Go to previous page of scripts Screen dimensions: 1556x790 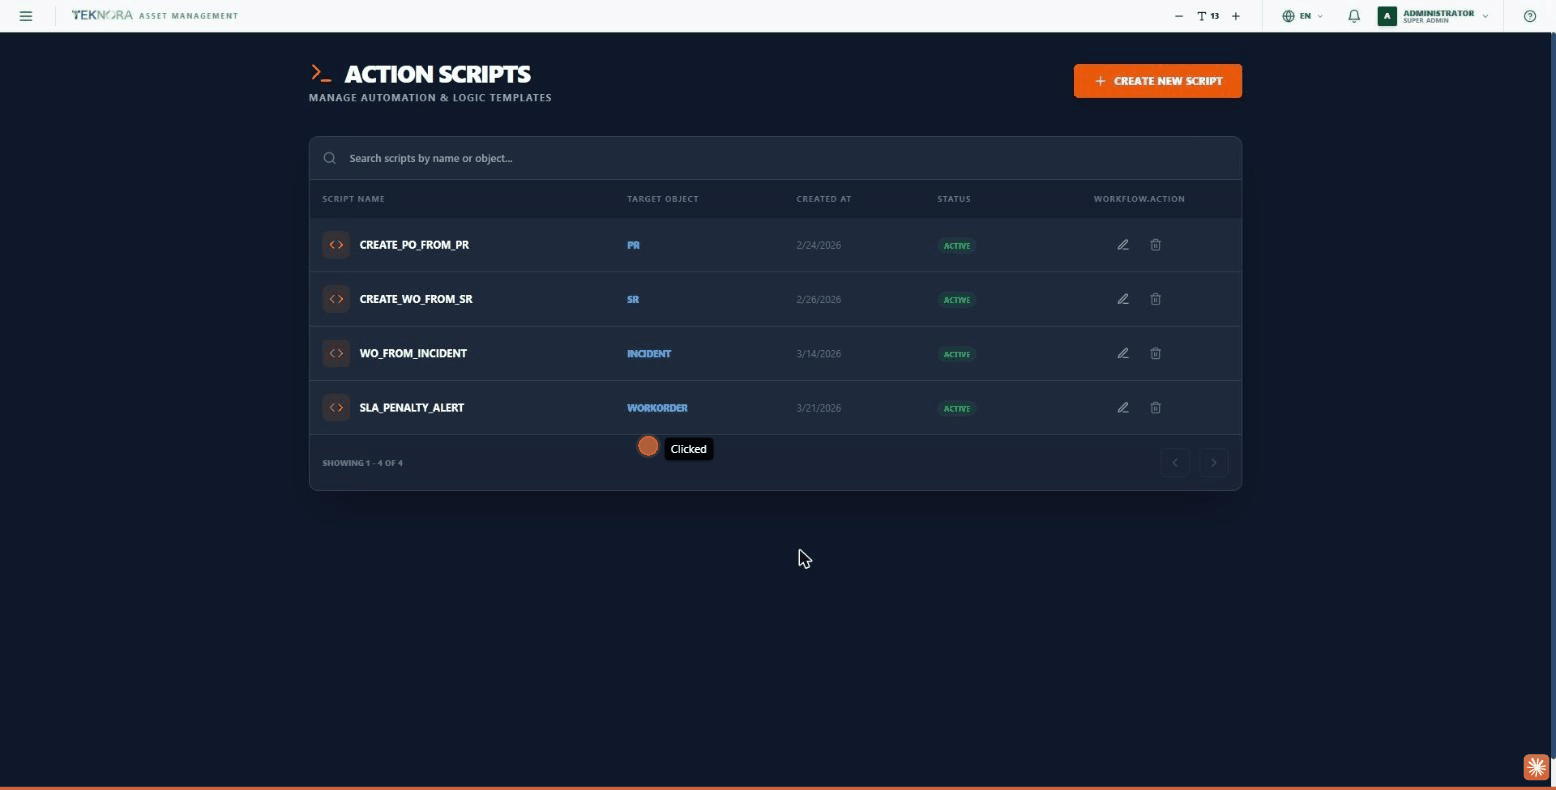[x=1175, y=462]
